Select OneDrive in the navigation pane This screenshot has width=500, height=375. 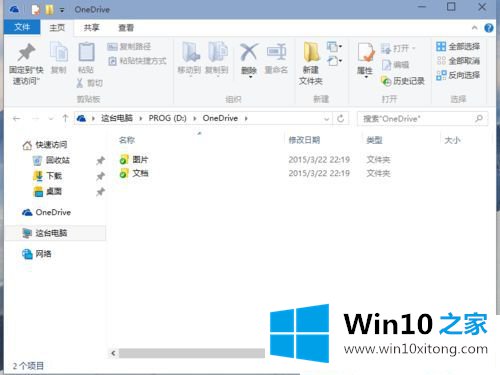47,212
